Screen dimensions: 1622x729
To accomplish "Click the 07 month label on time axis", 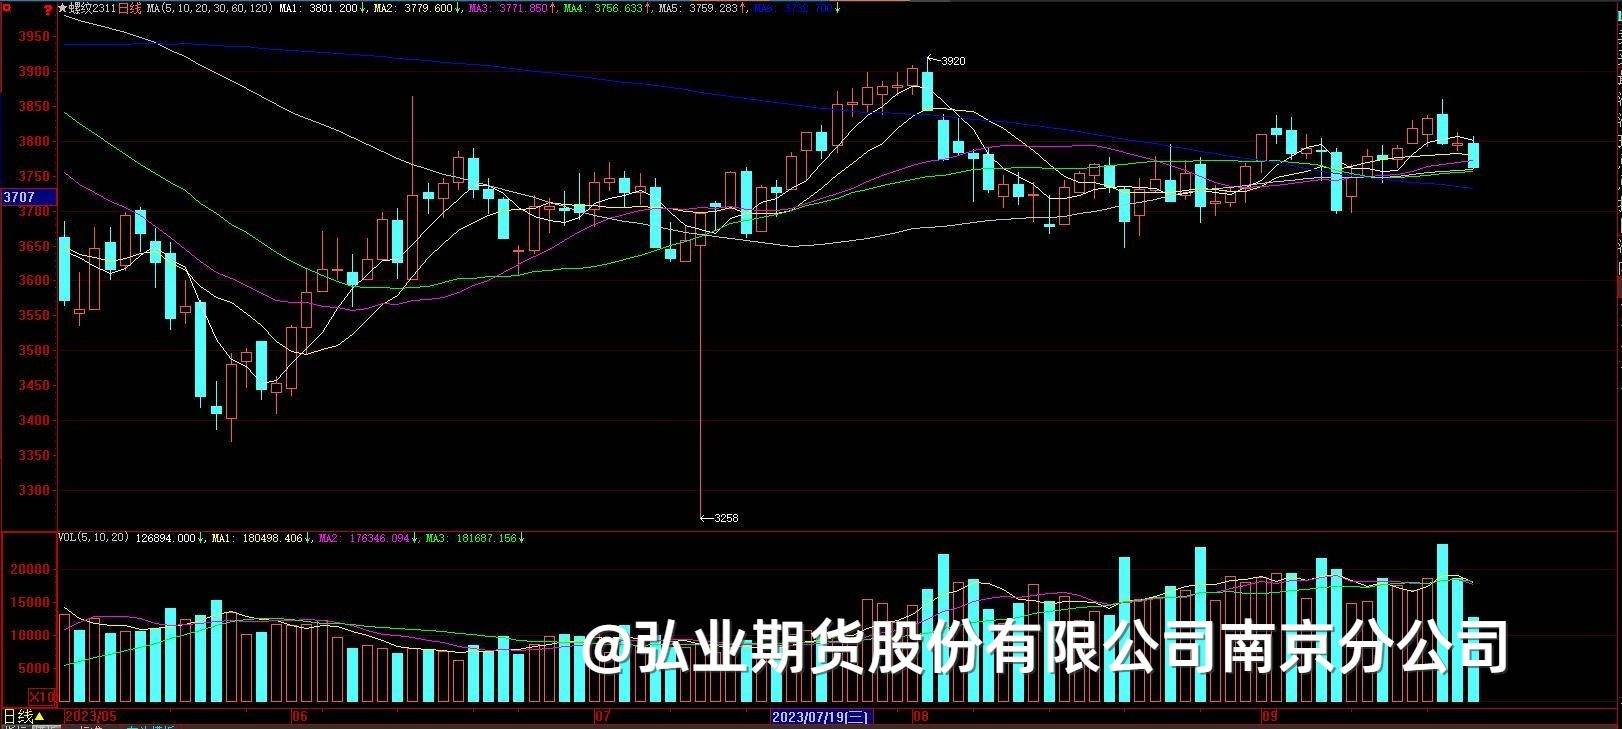I will (x=602, y=716).
